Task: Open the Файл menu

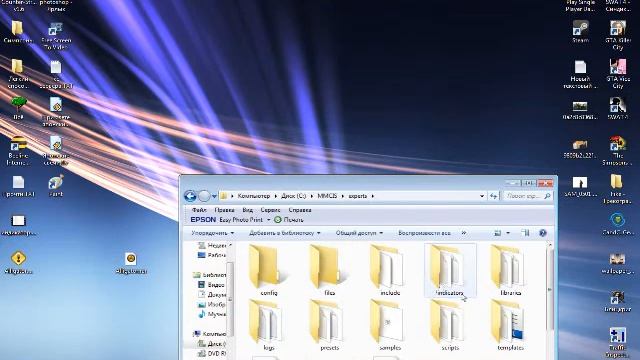Action: [x=199, y=210]
